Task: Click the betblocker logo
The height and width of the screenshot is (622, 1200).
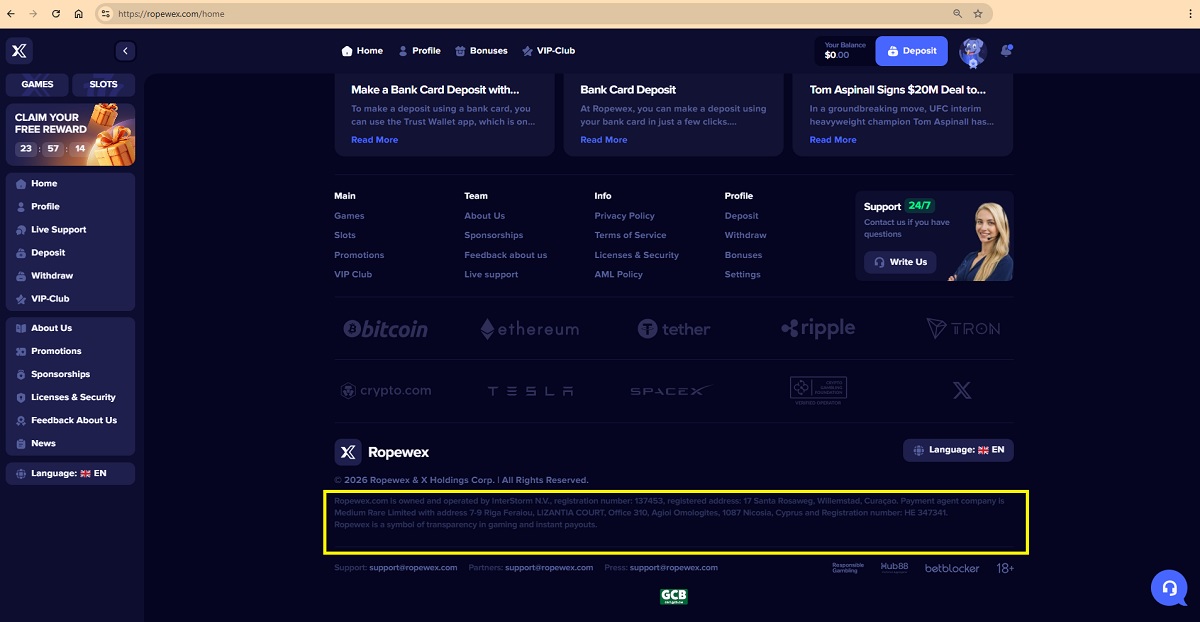Action: 951,568
